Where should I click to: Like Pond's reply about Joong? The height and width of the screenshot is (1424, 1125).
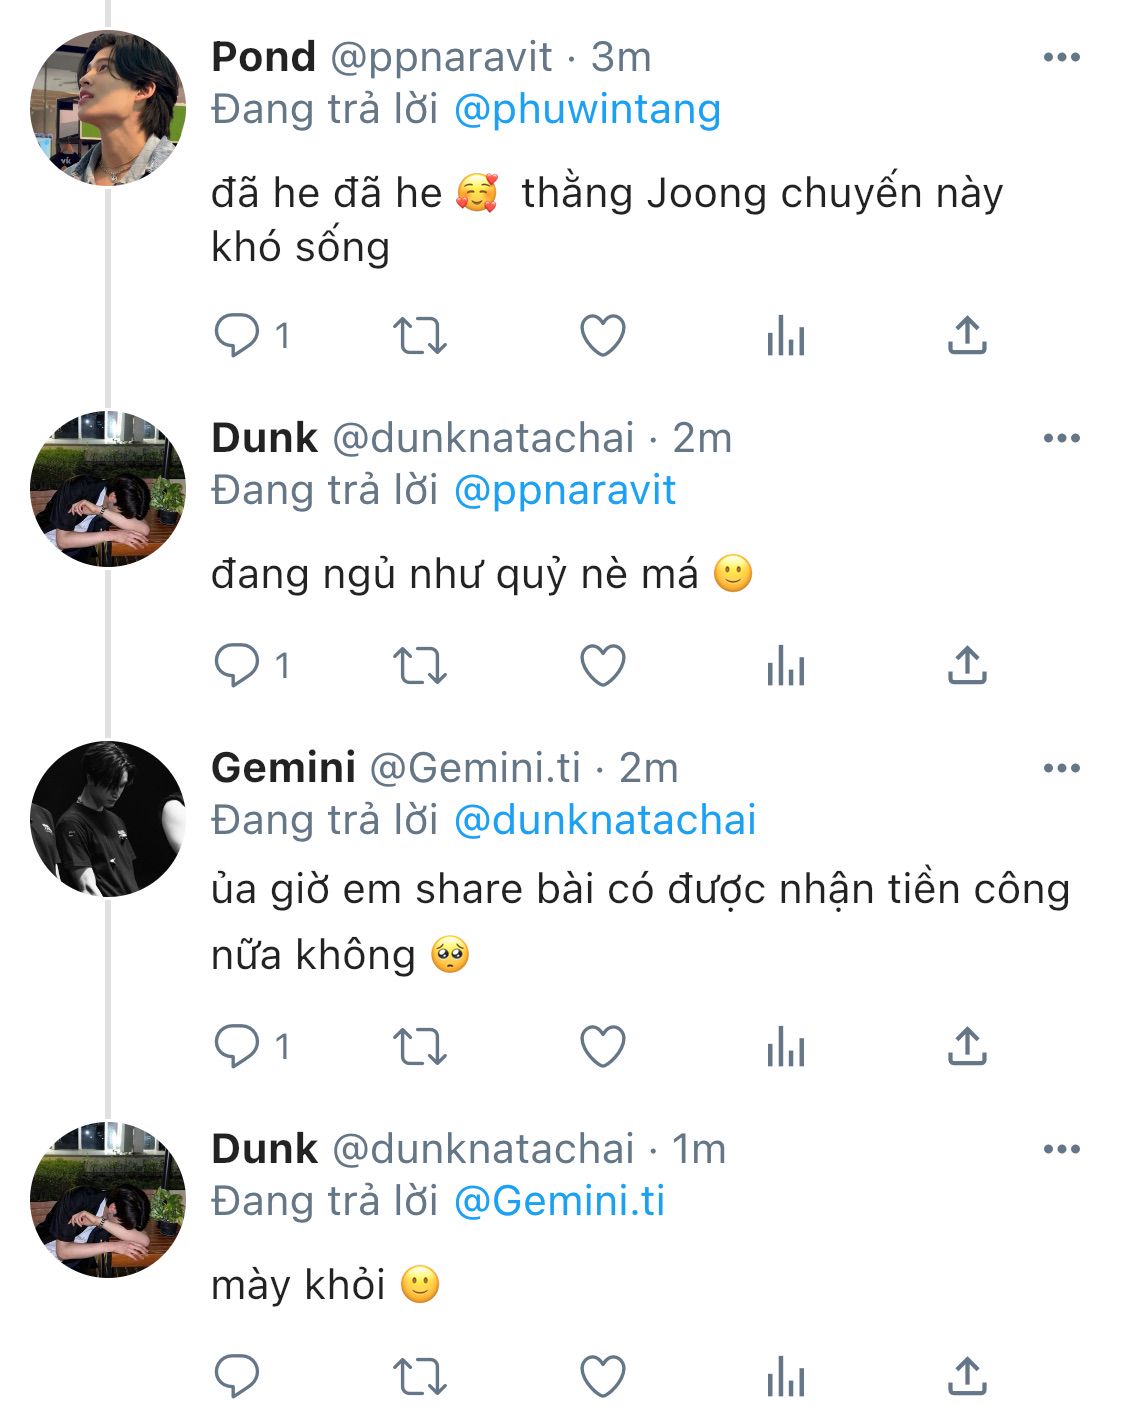603,336
